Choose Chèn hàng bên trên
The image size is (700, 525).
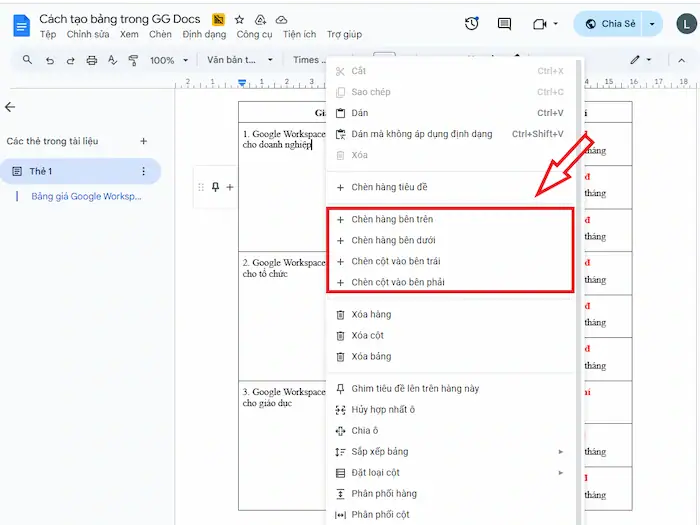click(392, 219)
